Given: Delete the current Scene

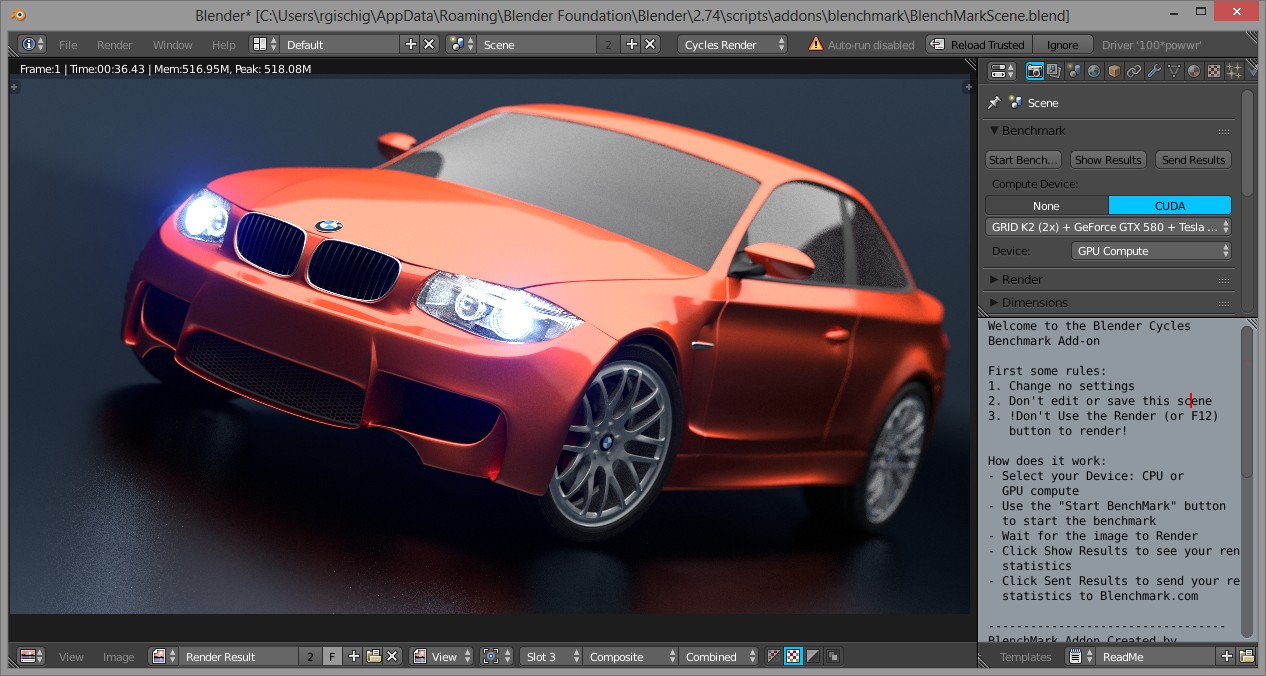Looking at the screenshot, I should click(651, 45).
